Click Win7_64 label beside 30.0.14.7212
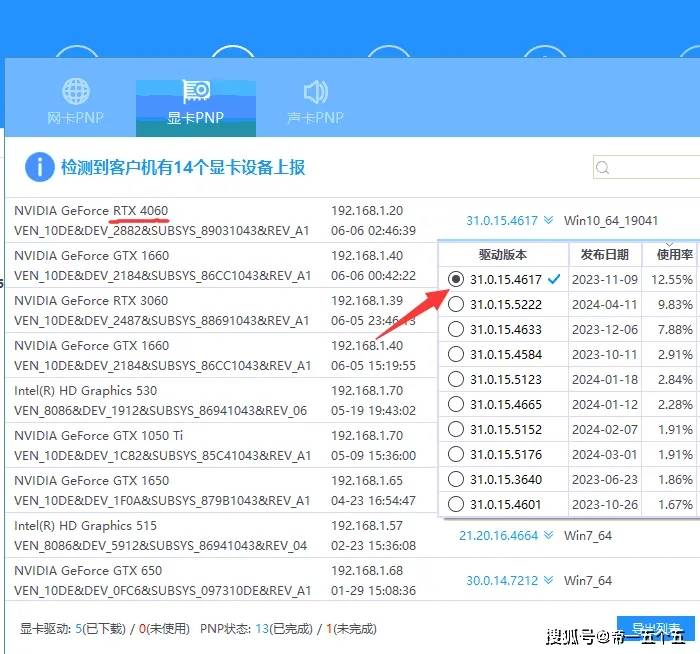Viewport: 700px width, 654px height. tap(588, 580)
